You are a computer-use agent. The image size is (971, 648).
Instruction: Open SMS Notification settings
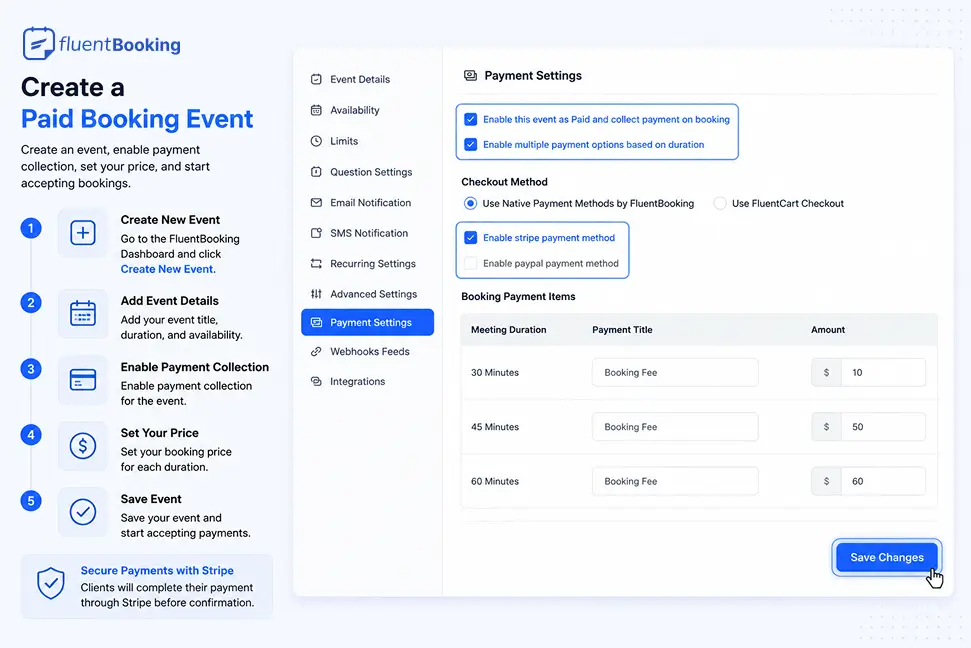tap(367, 233)
